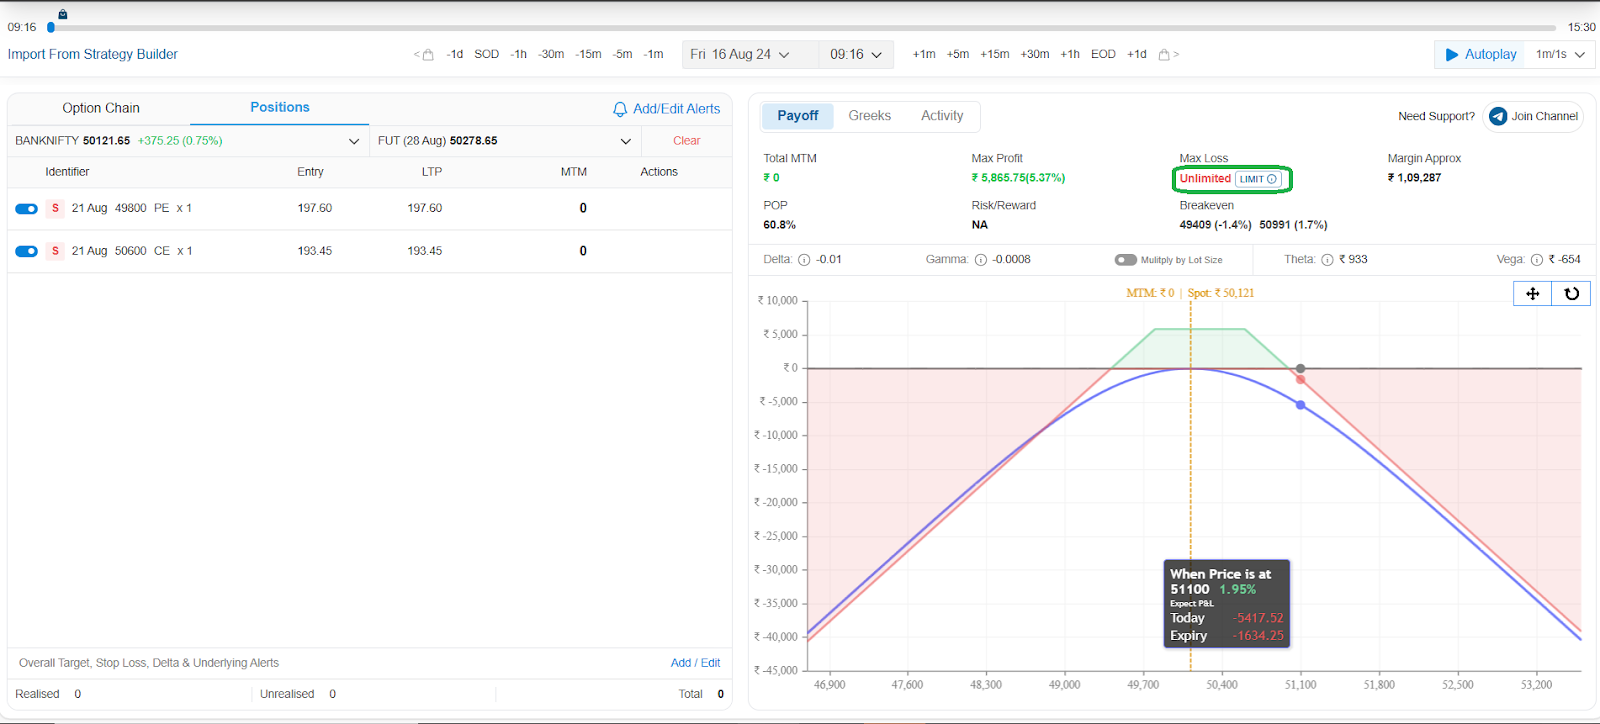The height and width of the screenshot is (724, 1600).
Task: Step back one hour with -1h
Action: pos(518,55)
